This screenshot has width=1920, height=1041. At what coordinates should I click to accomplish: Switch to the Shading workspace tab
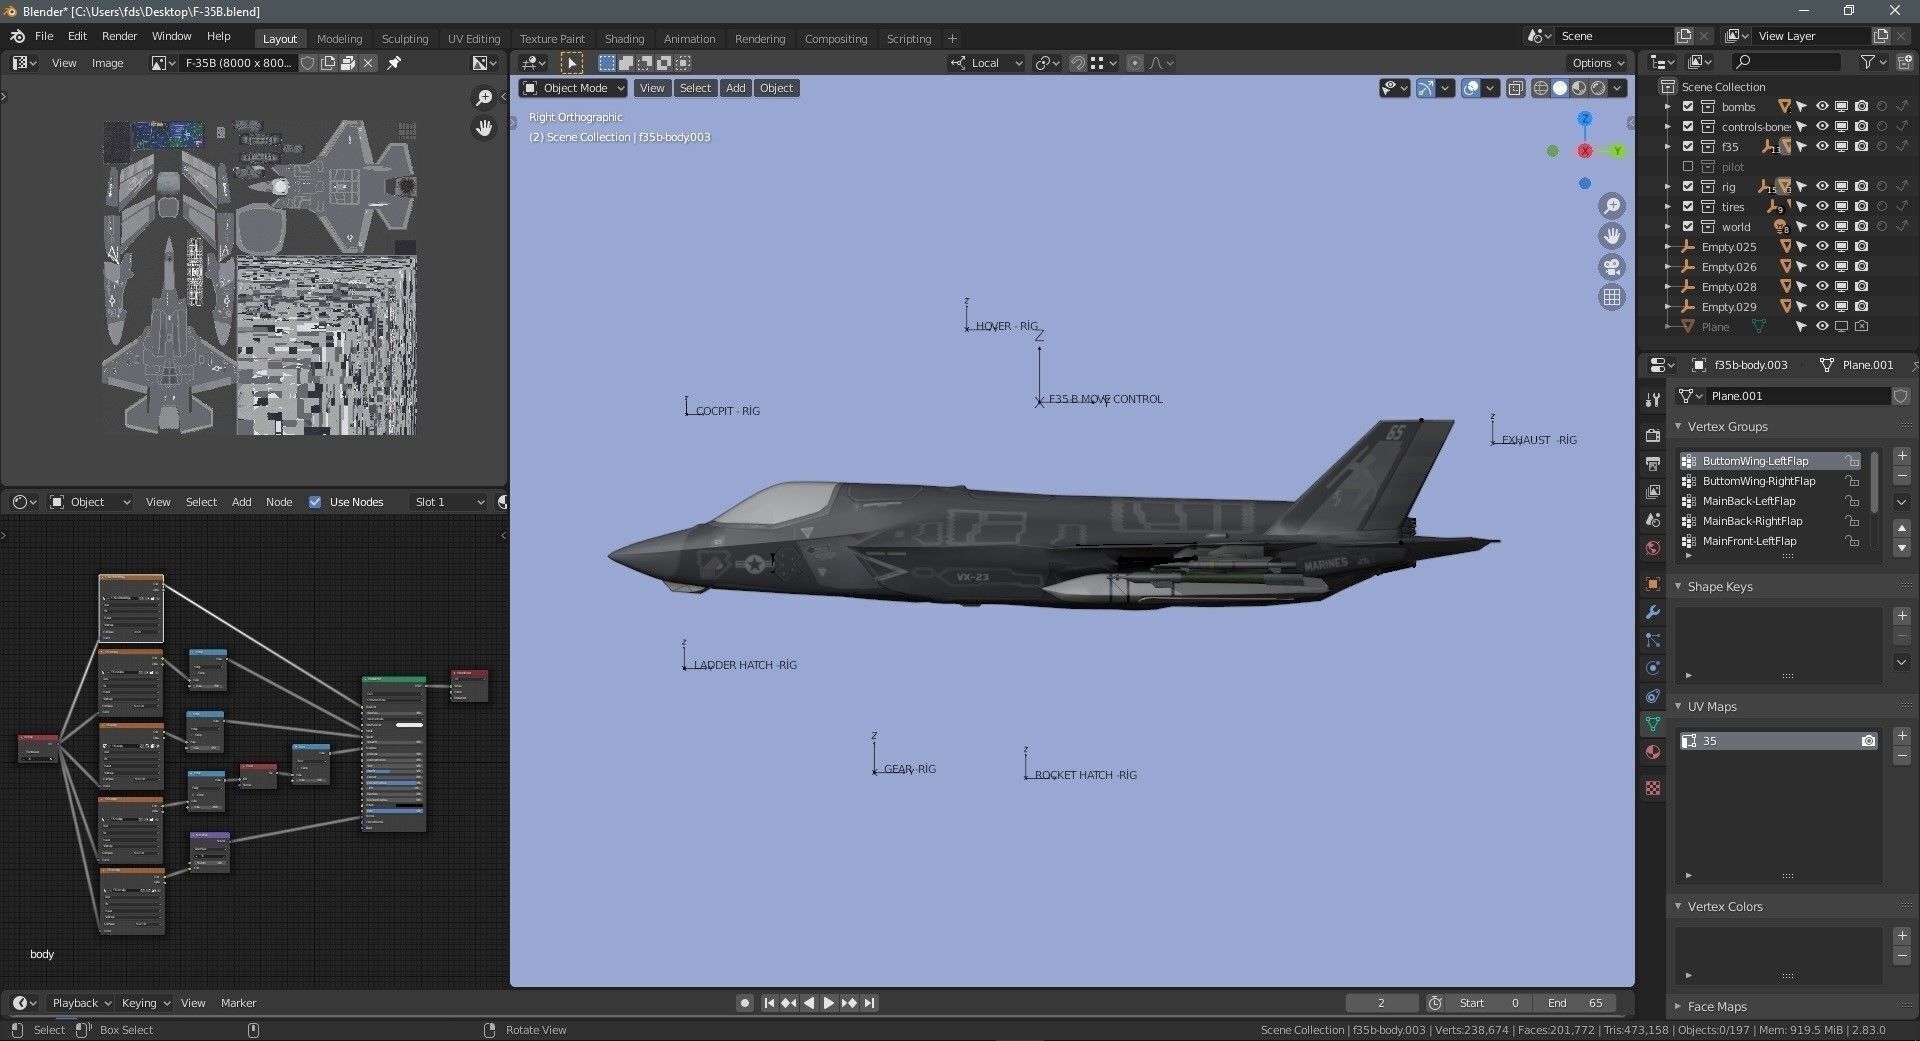click(x=624, y=39)
